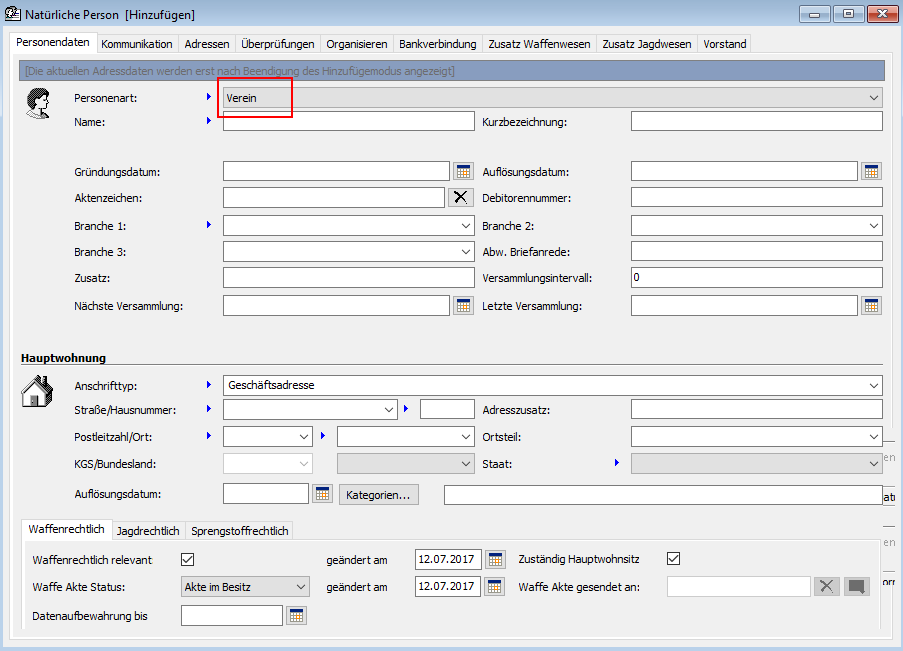The height and width of the screenshot is (651, 903).
Task: Click the comment icon beside Waffe Akte gesendet an
Action: tap(856, 587)
